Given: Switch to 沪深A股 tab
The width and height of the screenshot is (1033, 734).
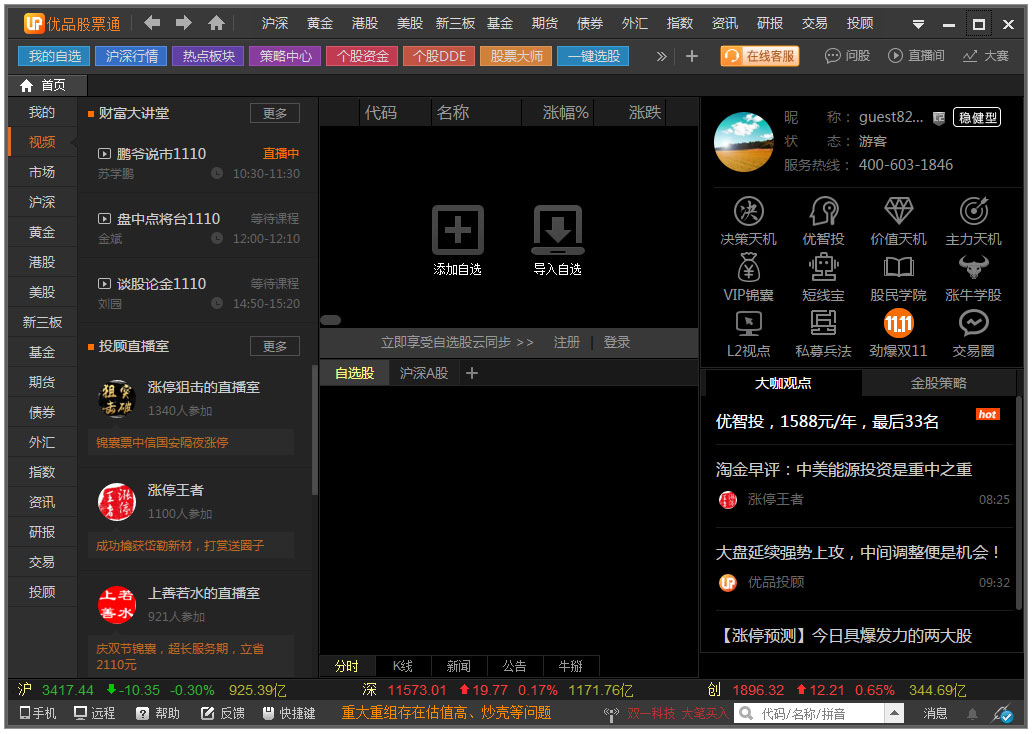Looking at the screenshot, I should pyautogui.click(x=424, y=373).
